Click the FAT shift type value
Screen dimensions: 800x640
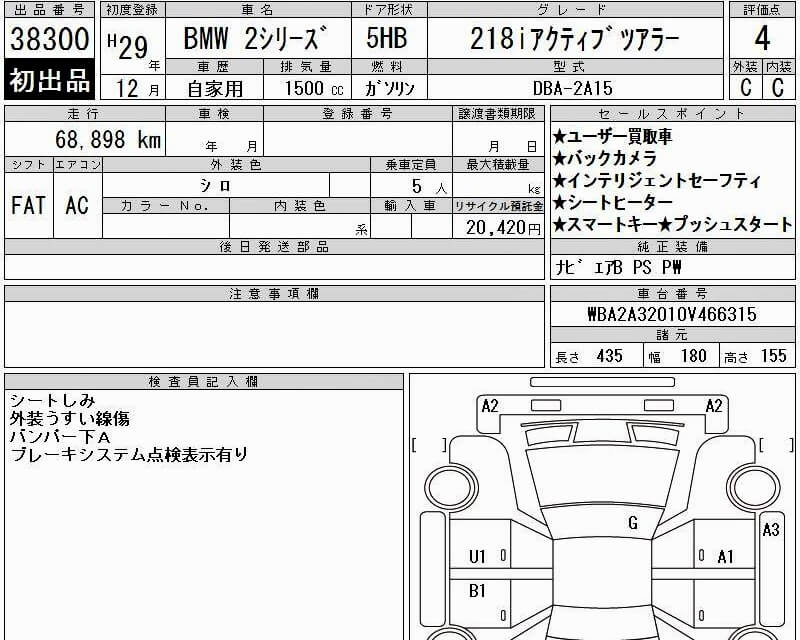coord(29,205)
